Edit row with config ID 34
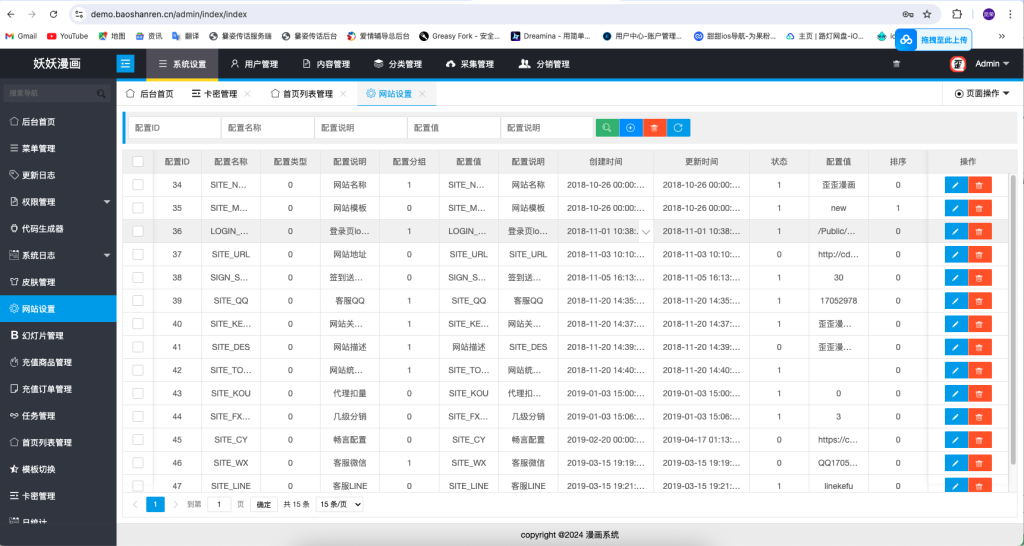The image size is (1024, 546). coord(956,185)
